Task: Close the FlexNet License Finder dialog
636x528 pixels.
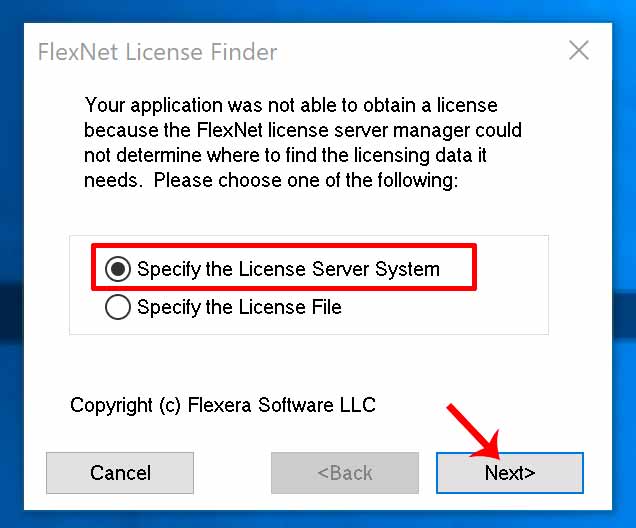Action: [578, 51]
